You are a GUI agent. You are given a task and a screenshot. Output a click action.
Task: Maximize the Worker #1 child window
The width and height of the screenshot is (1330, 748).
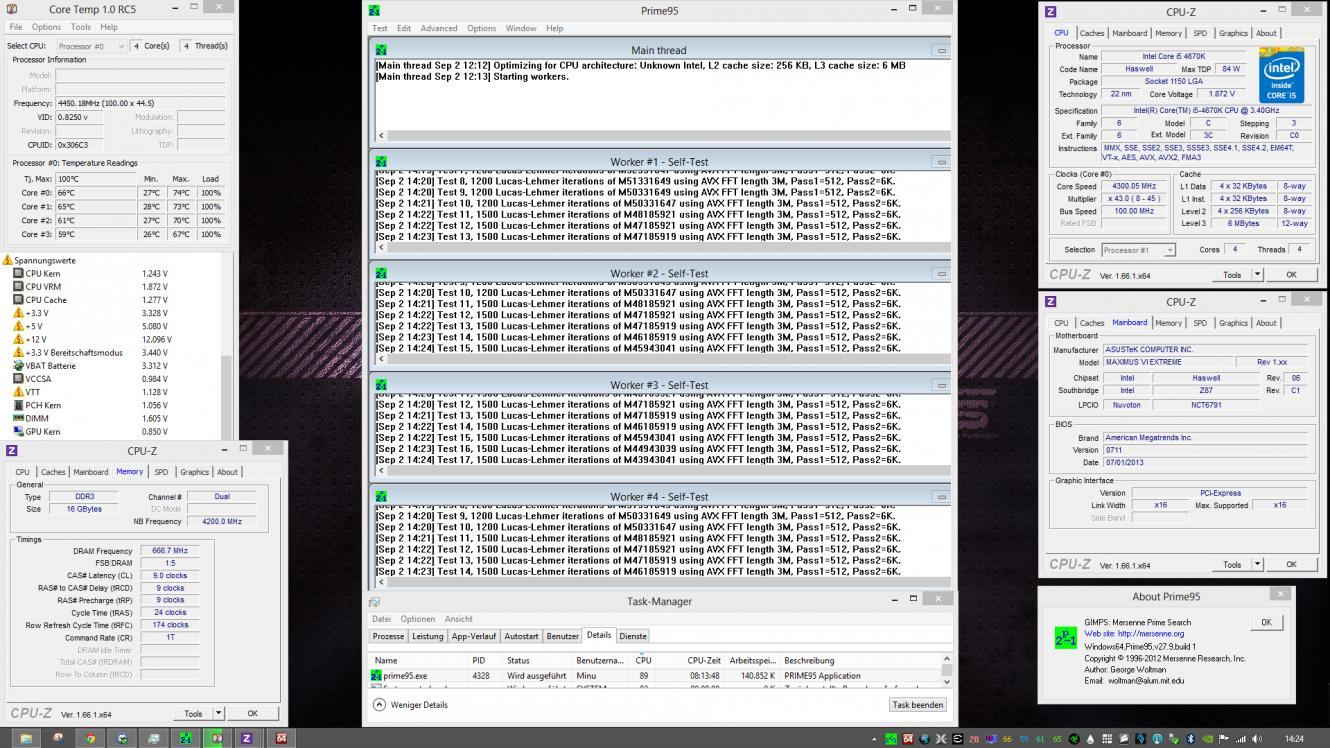pos(941,162)
